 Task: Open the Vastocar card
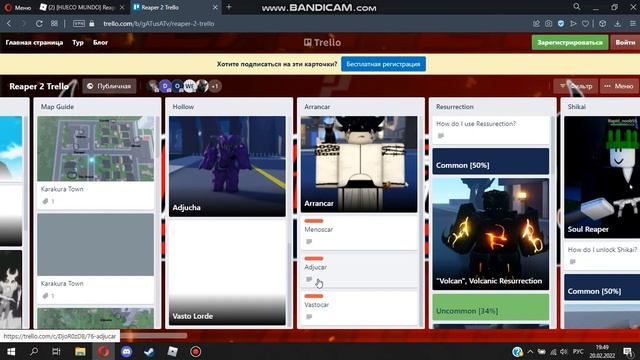359,308
